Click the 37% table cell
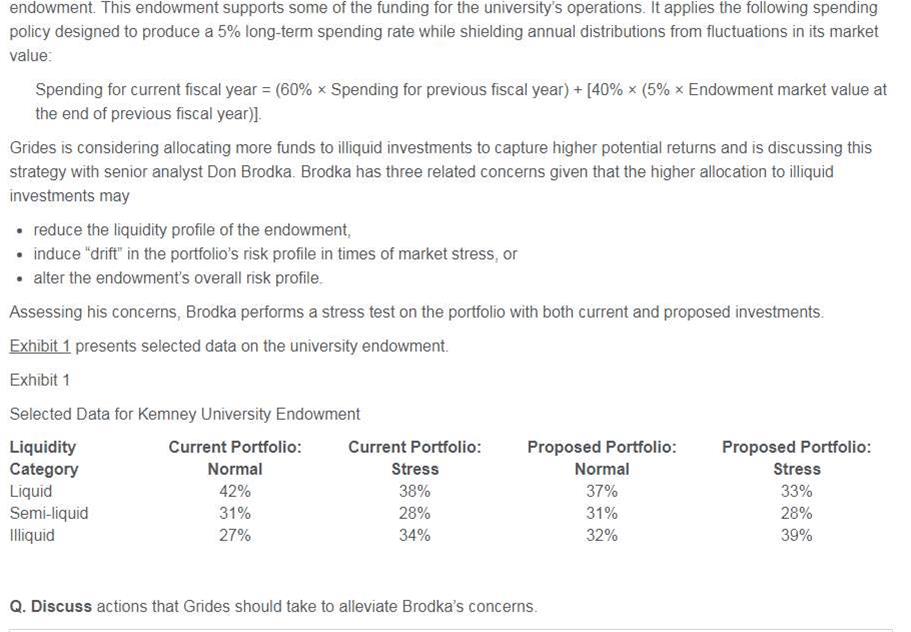Screen dimensions: 911x632 (601, 491)
